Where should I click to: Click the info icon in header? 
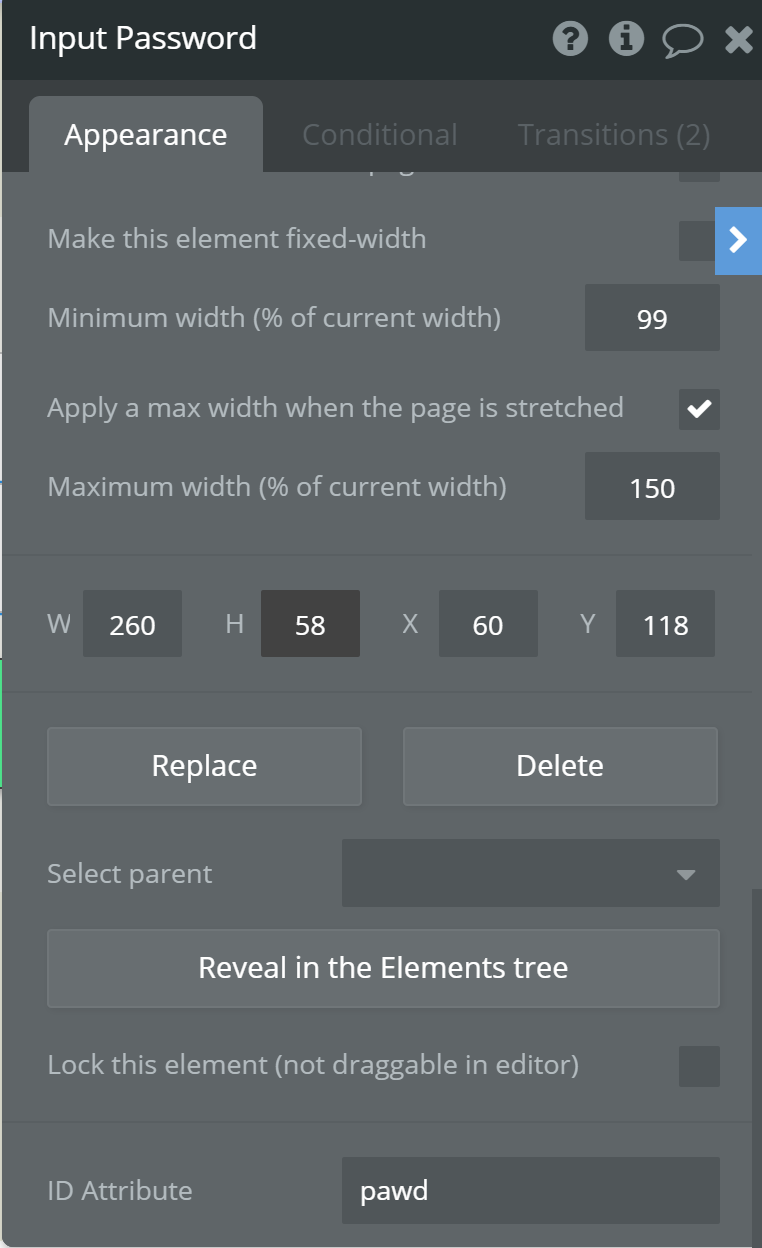coord(627,39)
